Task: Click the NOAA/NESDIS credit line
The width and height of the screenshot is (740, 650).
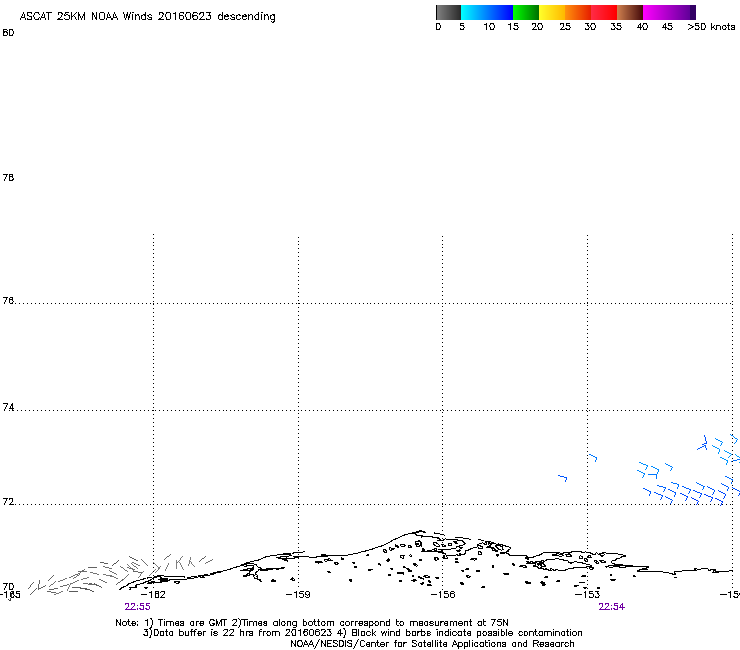Action: pyautogui.click(x=432, y=644)
